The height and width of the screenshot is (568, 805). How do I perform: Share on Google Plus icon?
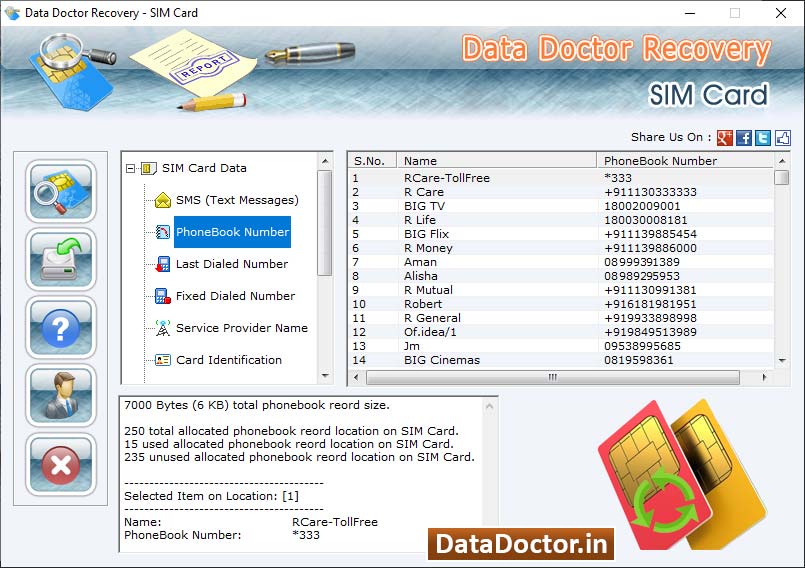coord(724,138)
